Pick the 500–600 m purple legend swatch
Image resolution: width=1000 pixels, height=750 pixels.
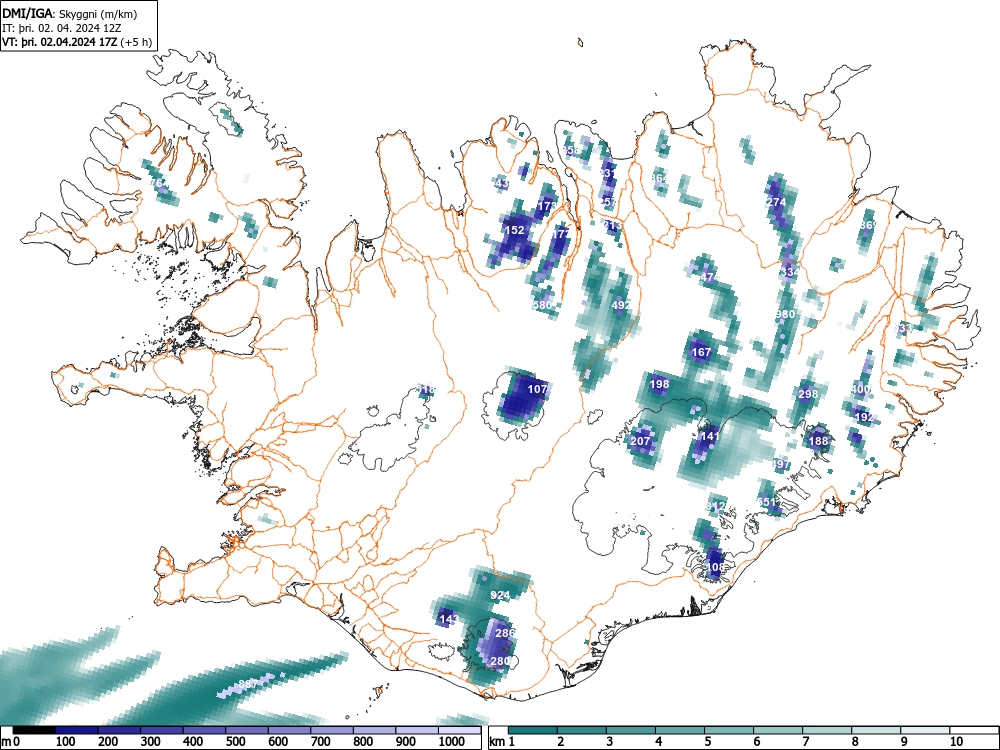(x=247, y=730)
